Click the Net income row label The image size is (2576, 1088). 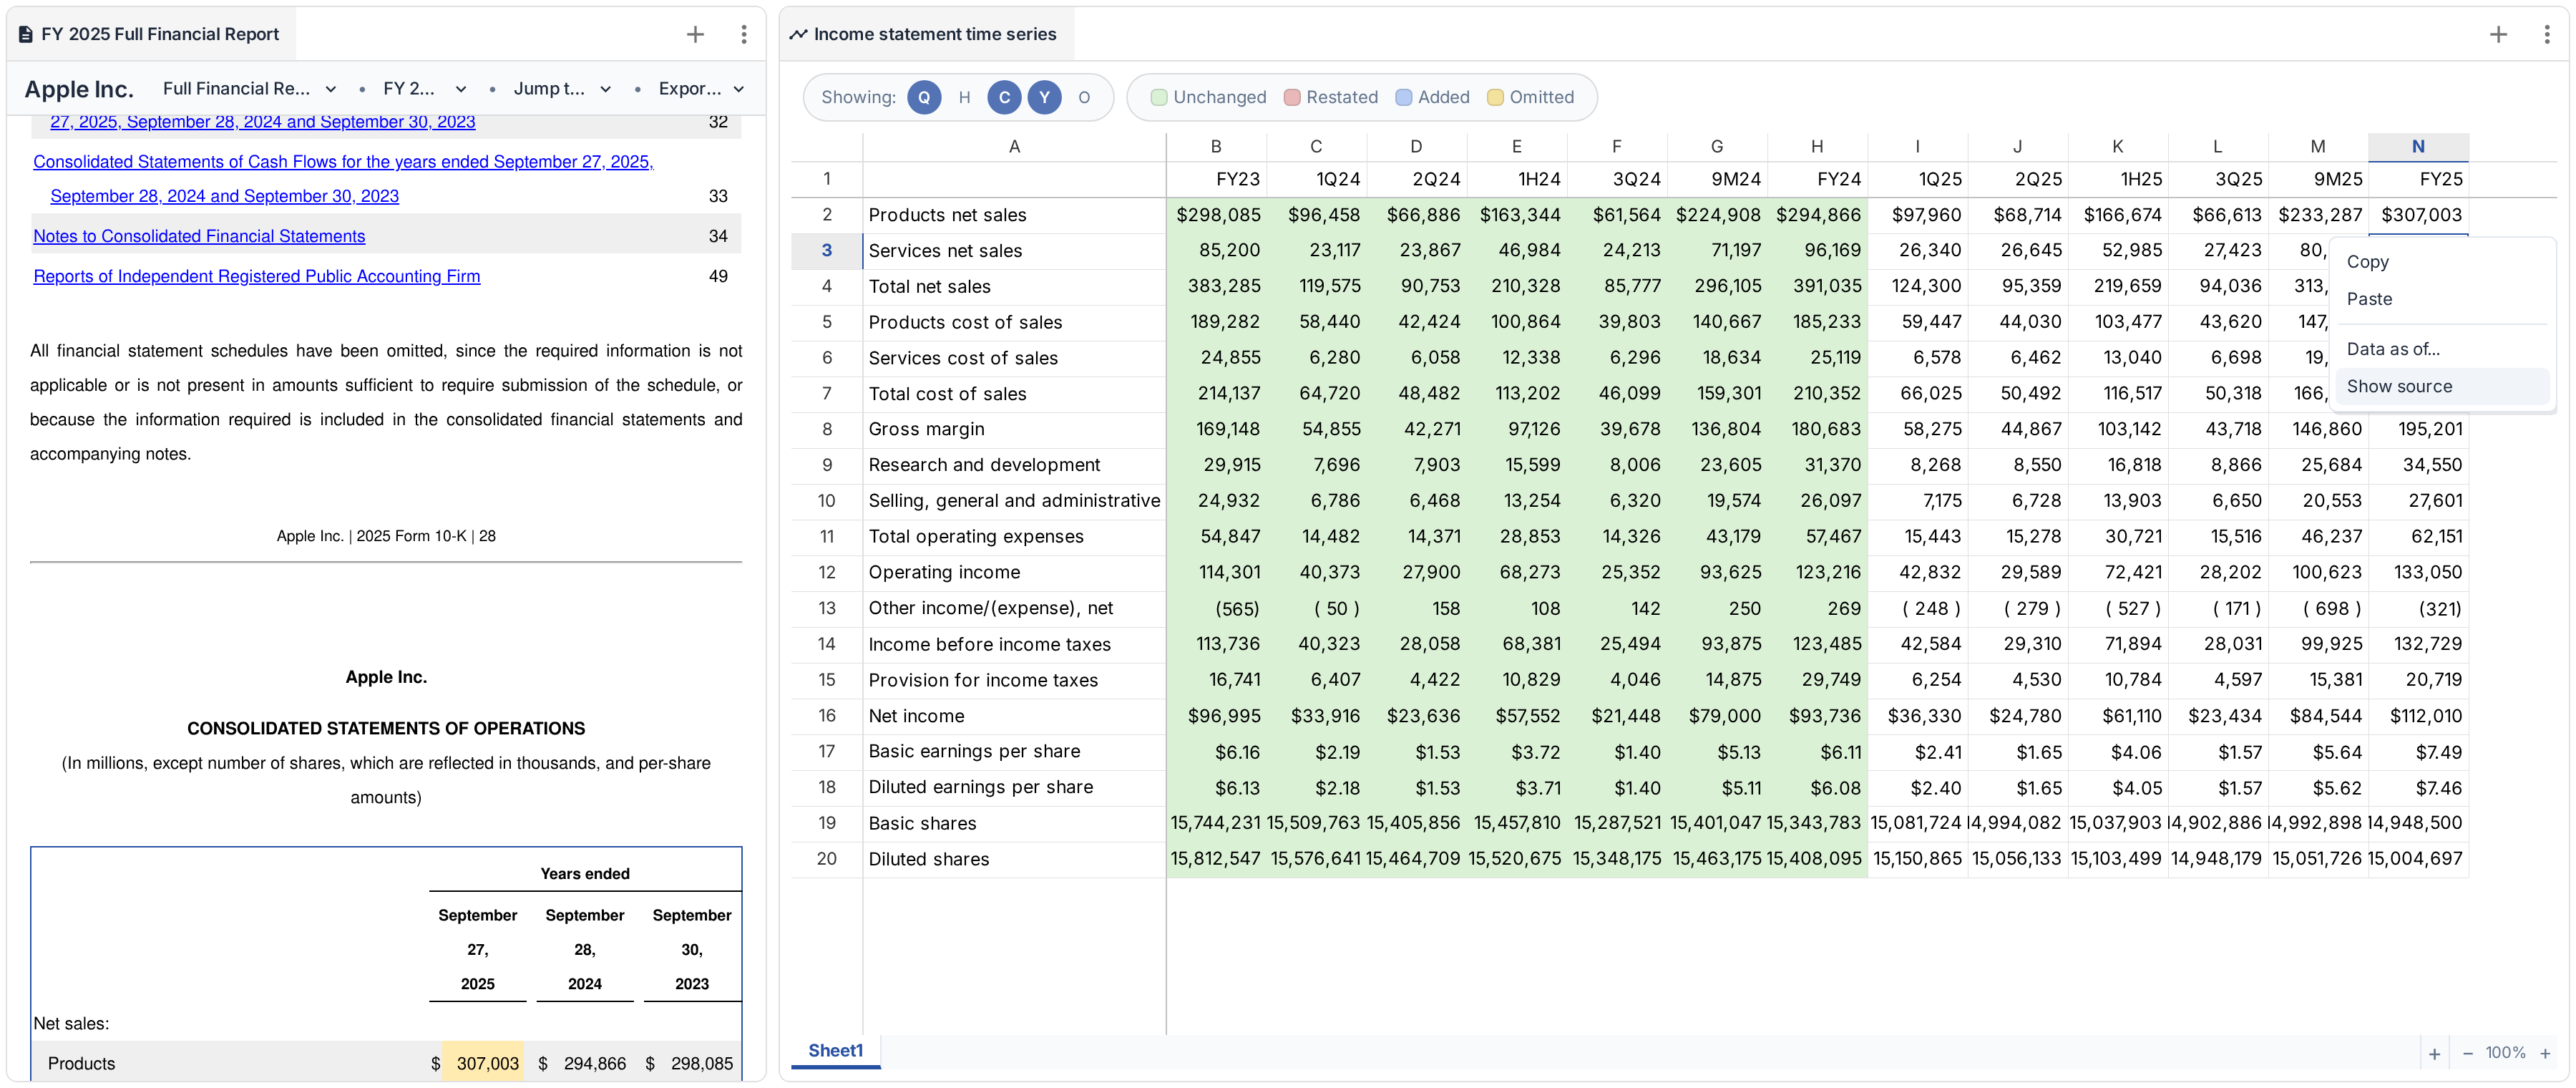(x=916, y=716)
